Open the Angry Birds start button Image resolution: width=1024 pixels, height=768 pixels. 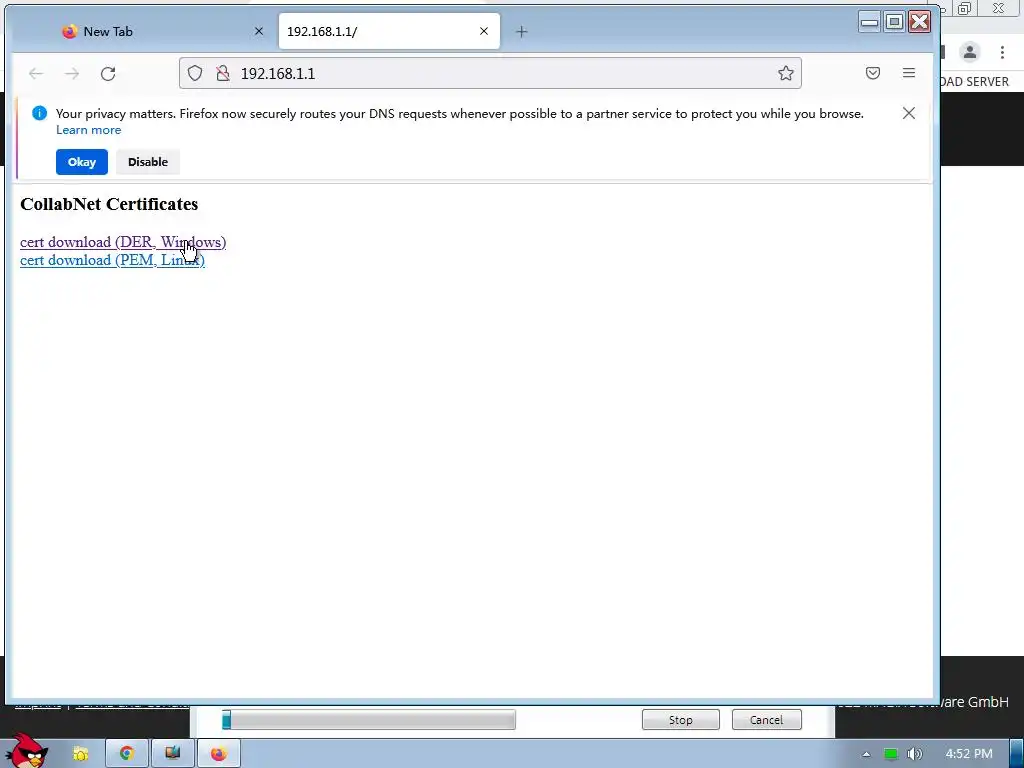click(x=25, y=751)
